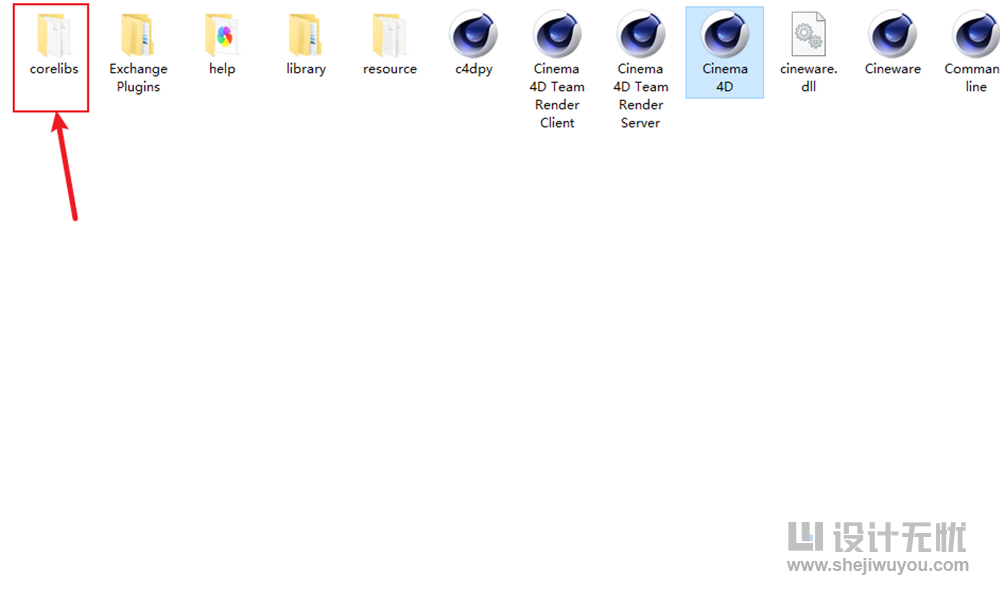Screen dimensions: 1000x600
Task: Select the resource folder icon
Action: pos(390,35)
